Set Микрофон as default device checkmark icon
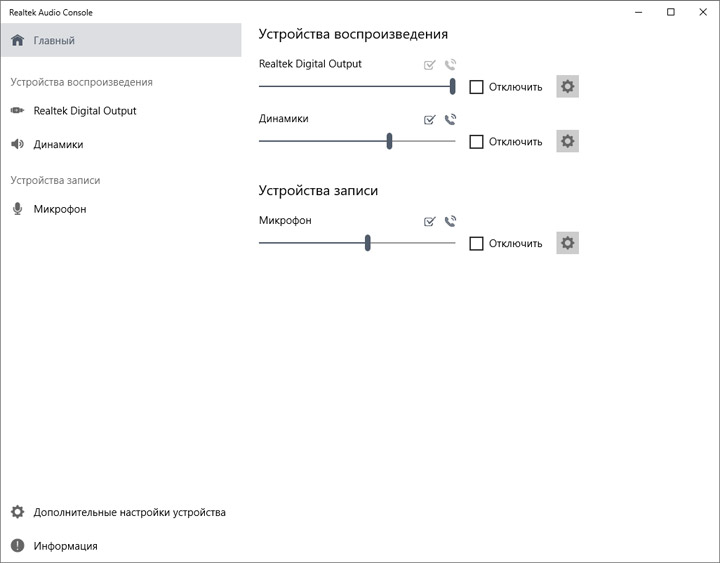Image resolution: width=720 pixels, height=563 pixels. (x=430, y=221)
